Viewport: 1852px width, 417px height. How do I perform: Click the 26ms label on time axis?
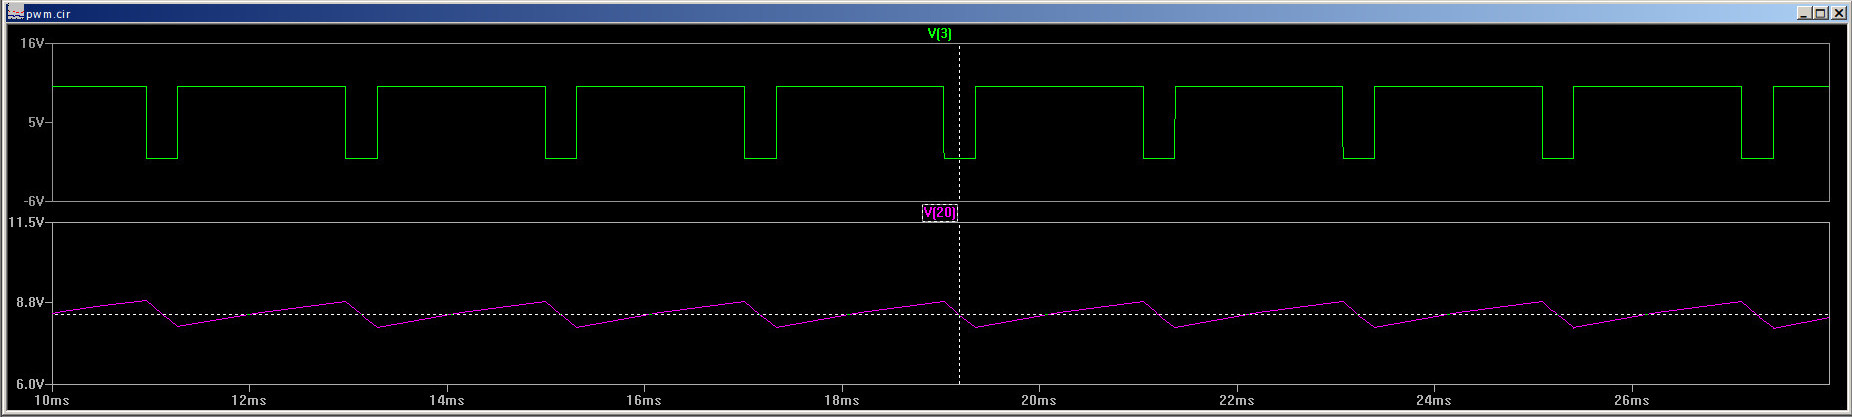[x=1631, y=400]
